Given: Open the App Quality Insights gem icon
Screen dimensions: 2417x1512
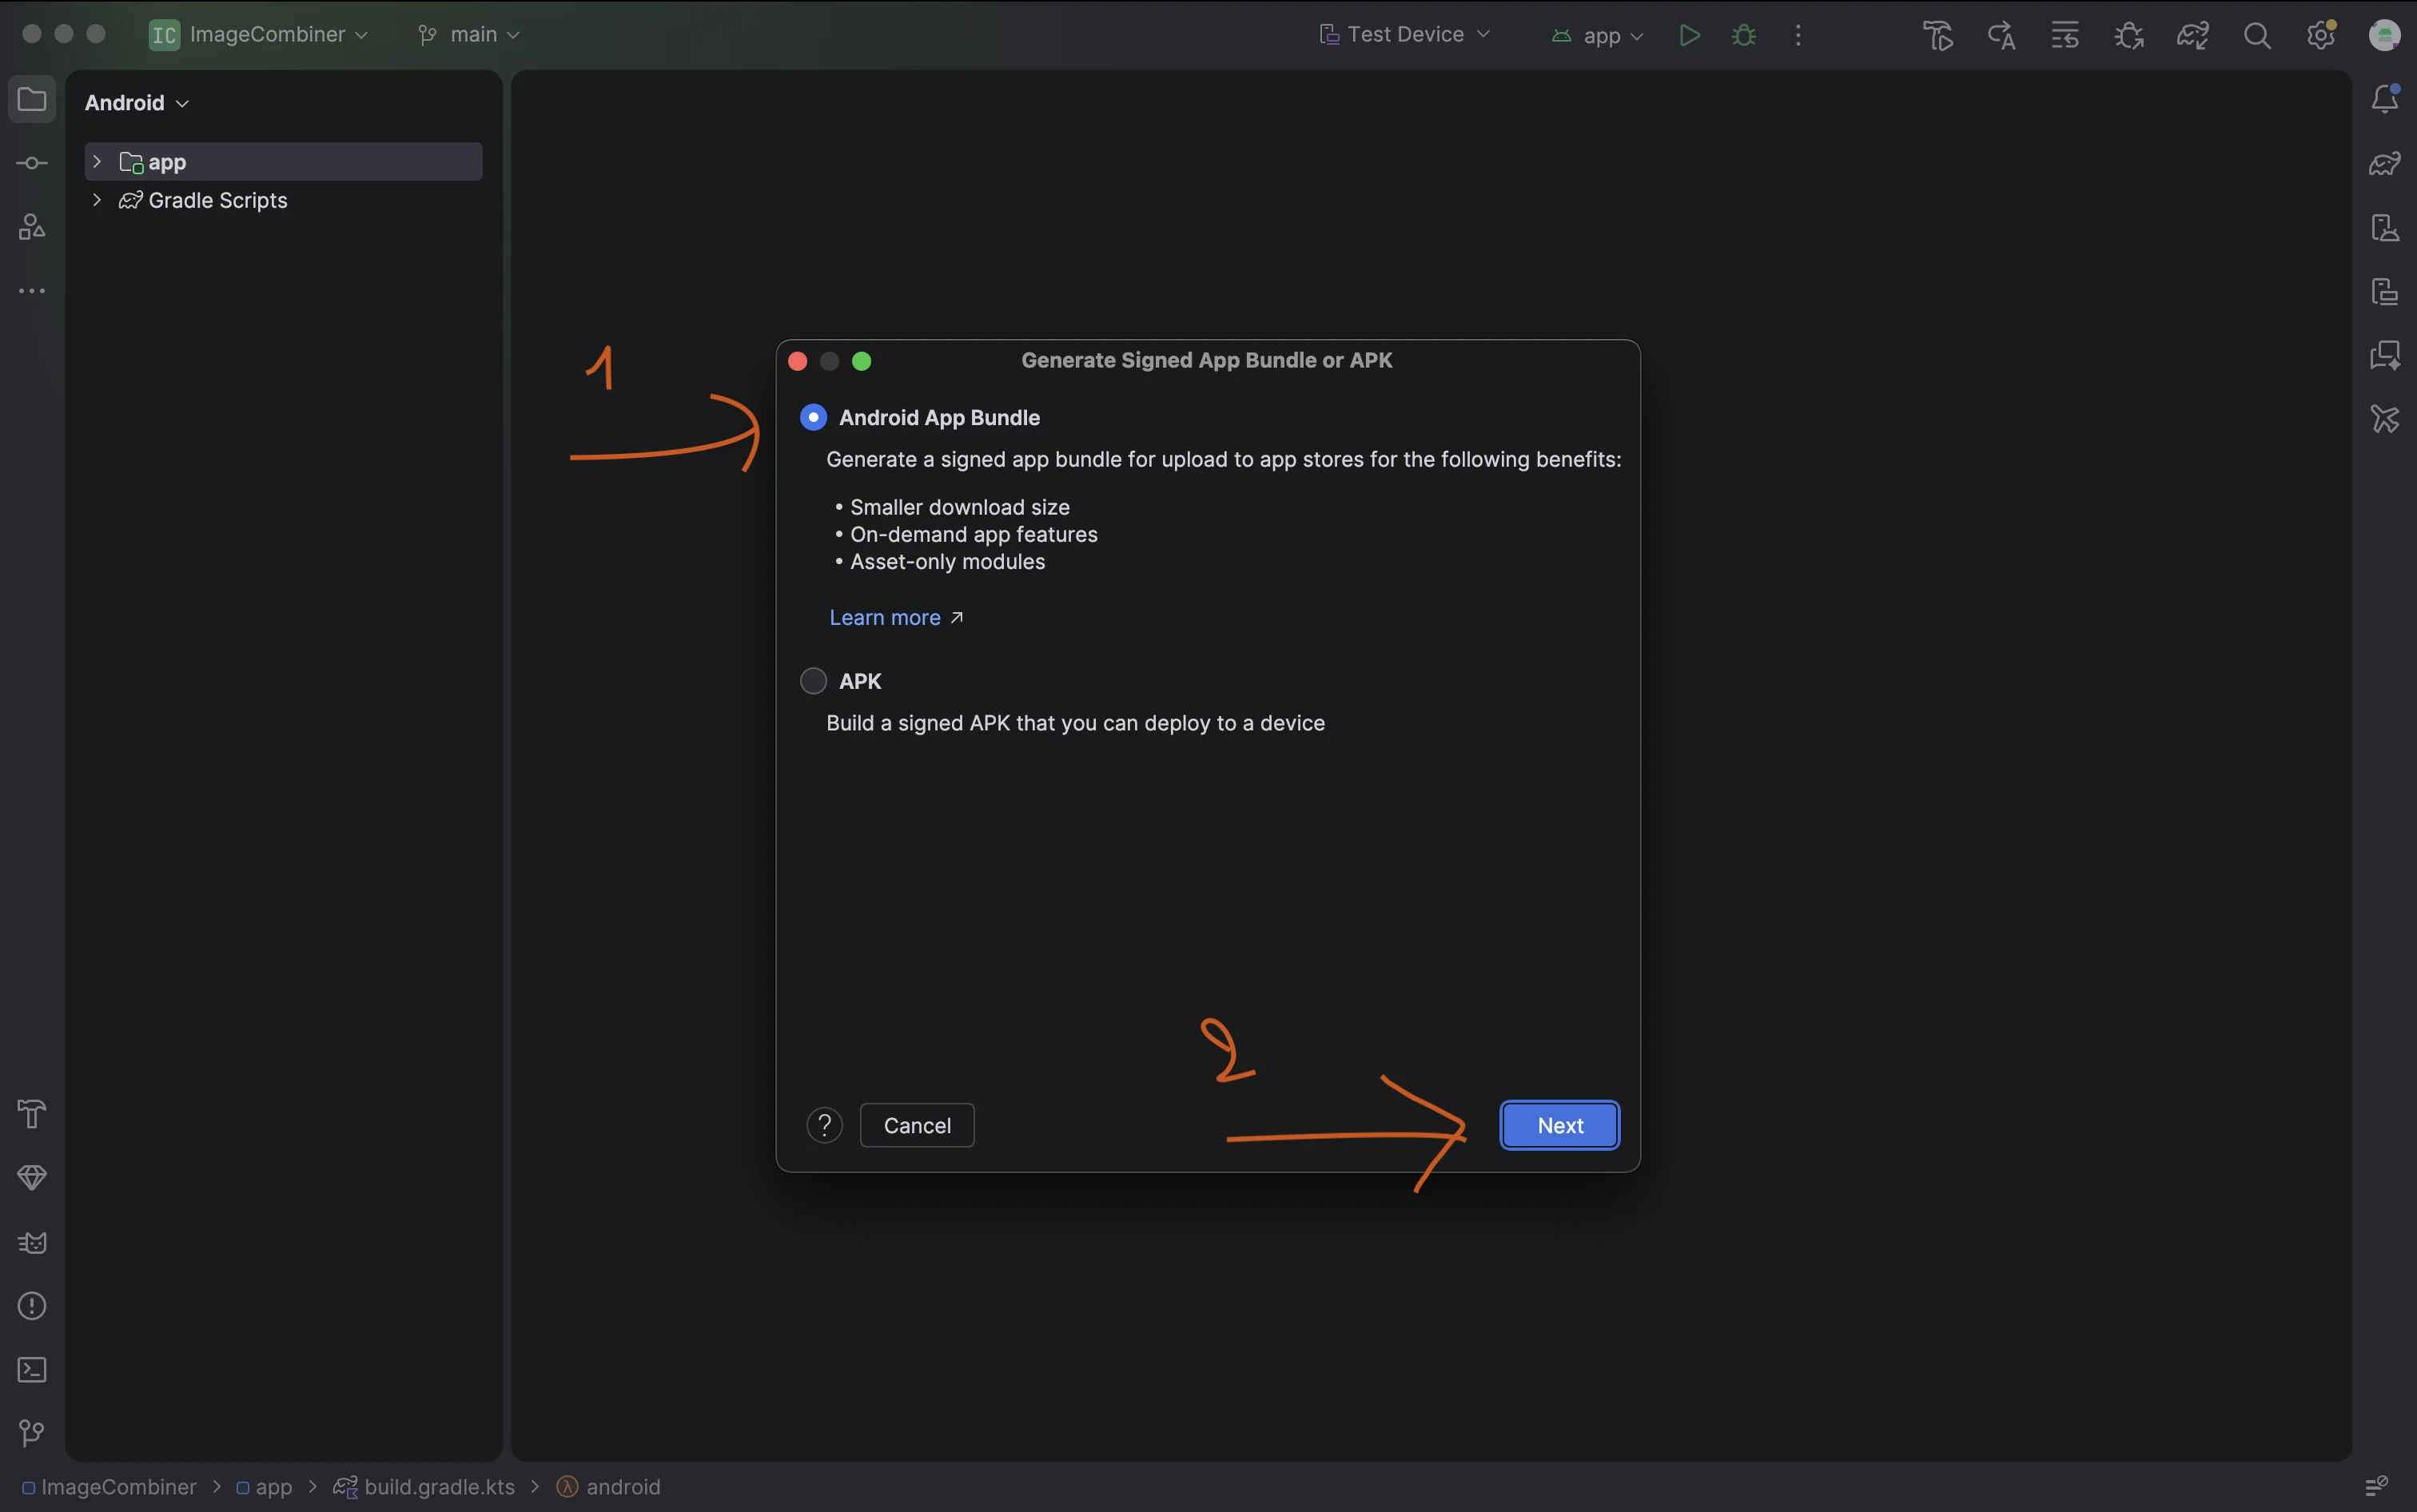Looking at the screenshot, I should pyautogui.click(x=32, y=1178).
